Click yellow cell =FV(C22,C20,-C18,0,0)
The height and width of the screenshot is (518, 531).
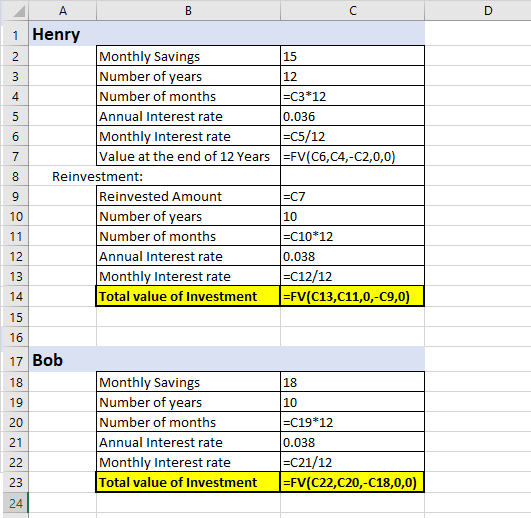point(353,482)
